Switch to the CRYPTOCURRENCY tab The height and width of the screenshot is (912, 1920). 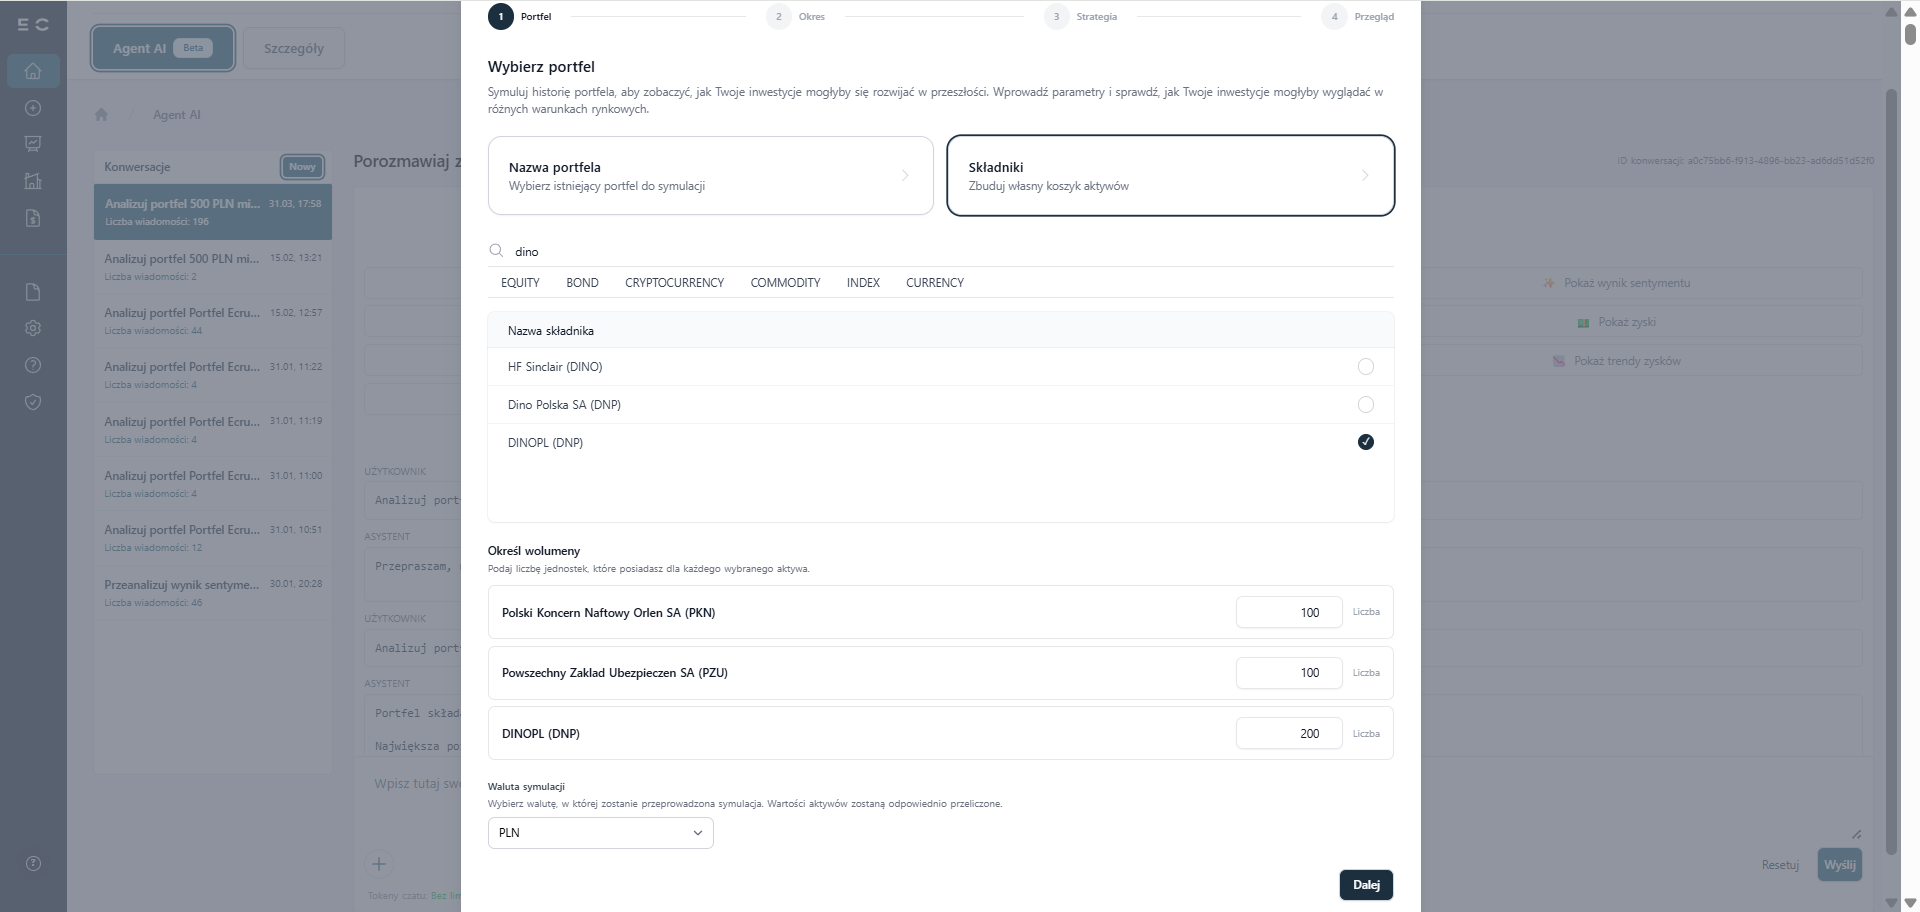[x=674, y=283]
